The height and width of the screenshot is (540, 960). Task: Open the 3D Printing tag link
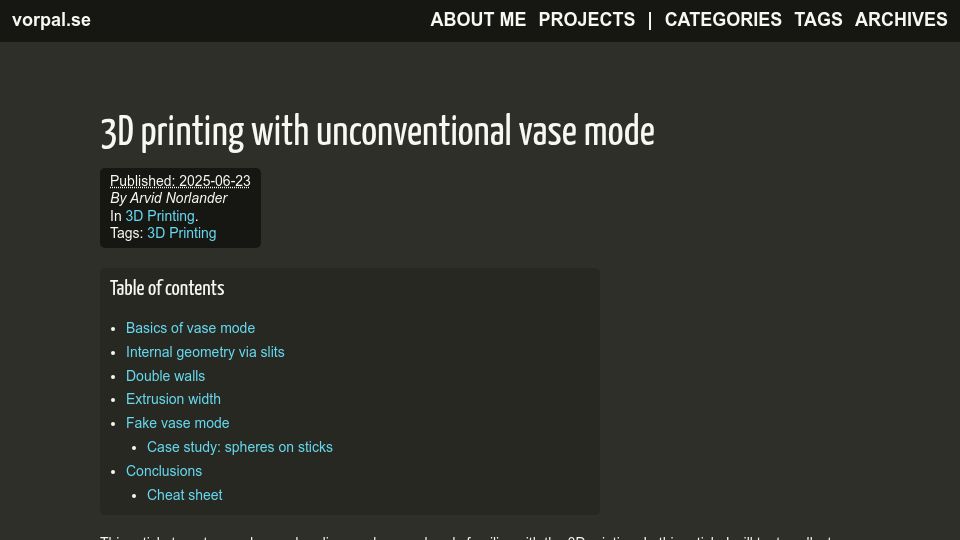coord(182,233)
